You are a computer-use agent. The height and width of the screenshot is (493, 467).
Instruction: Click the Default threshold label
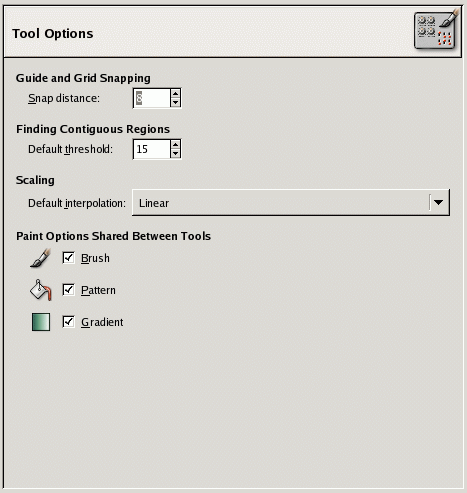pyautogui.click(x=70, y=149)
